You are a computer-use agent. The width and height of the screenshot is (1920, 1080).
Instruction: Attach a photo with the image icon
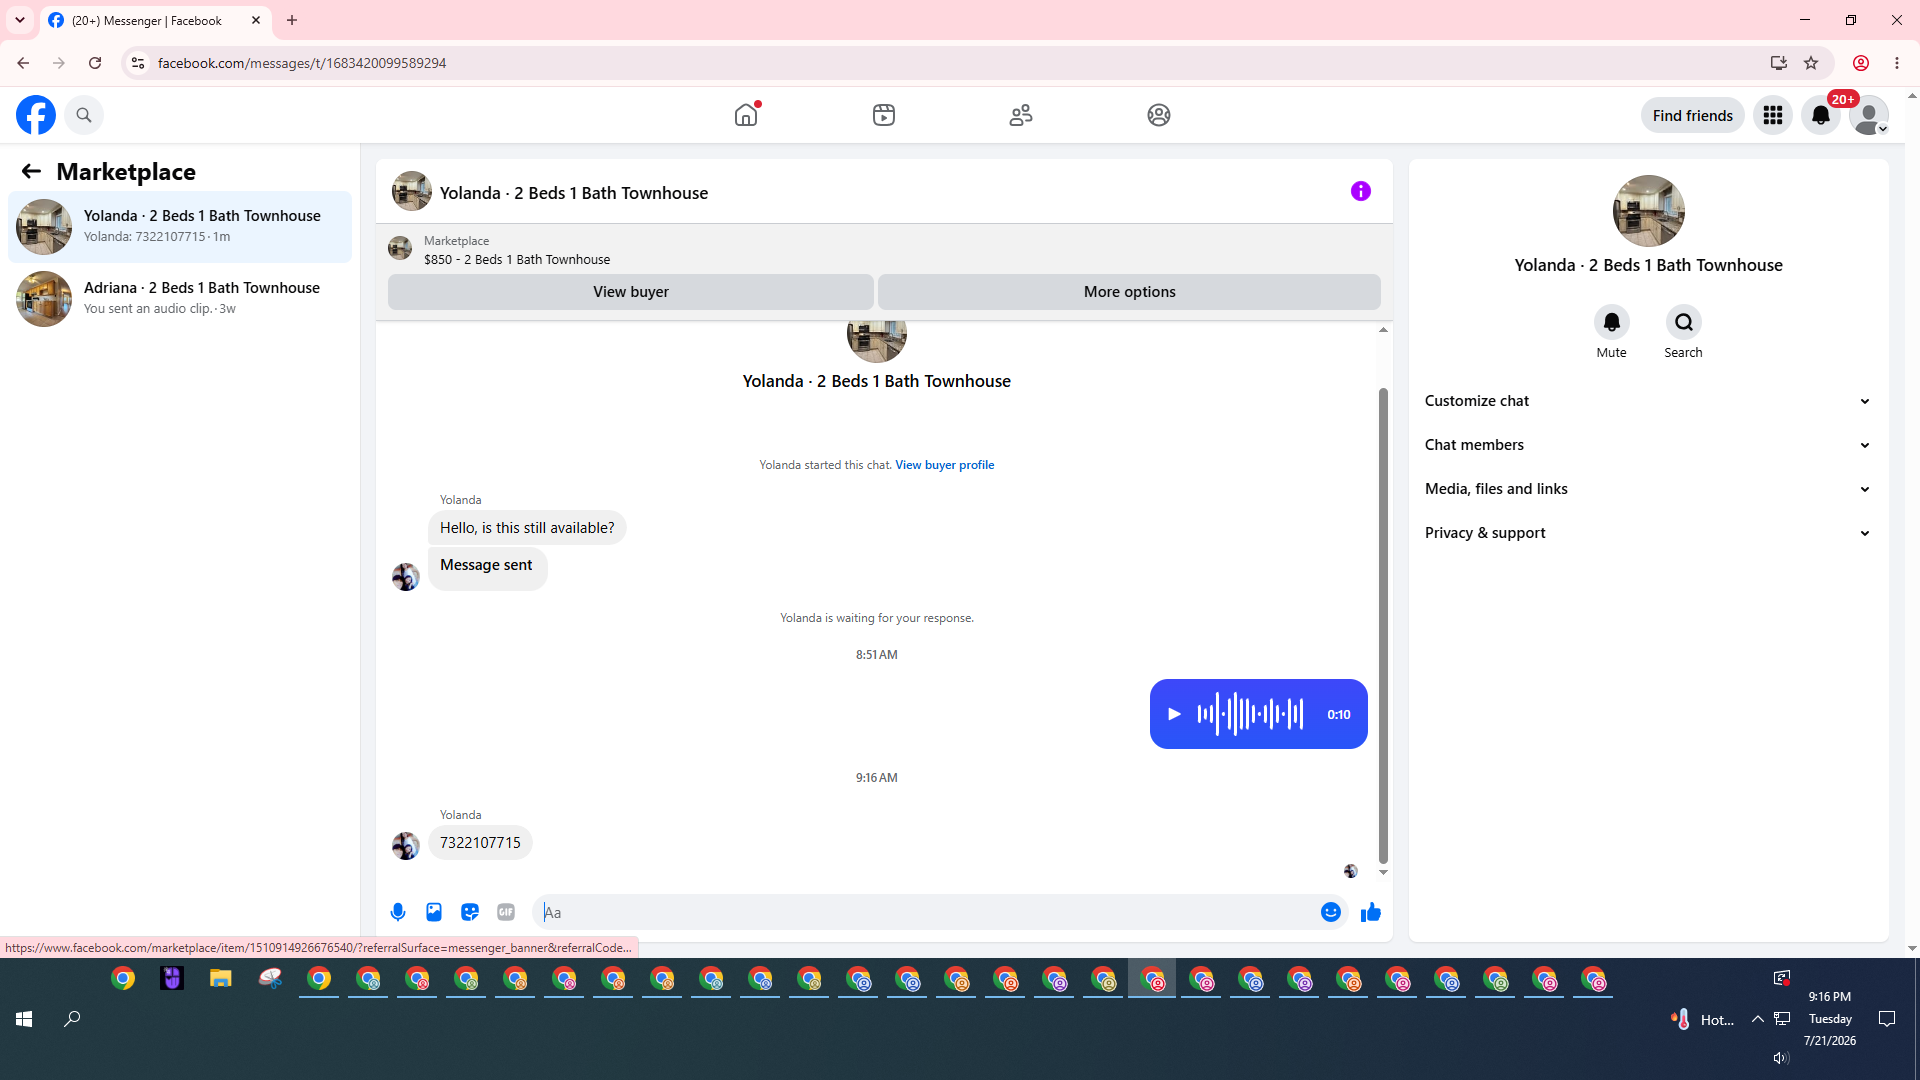coord(434,912)
